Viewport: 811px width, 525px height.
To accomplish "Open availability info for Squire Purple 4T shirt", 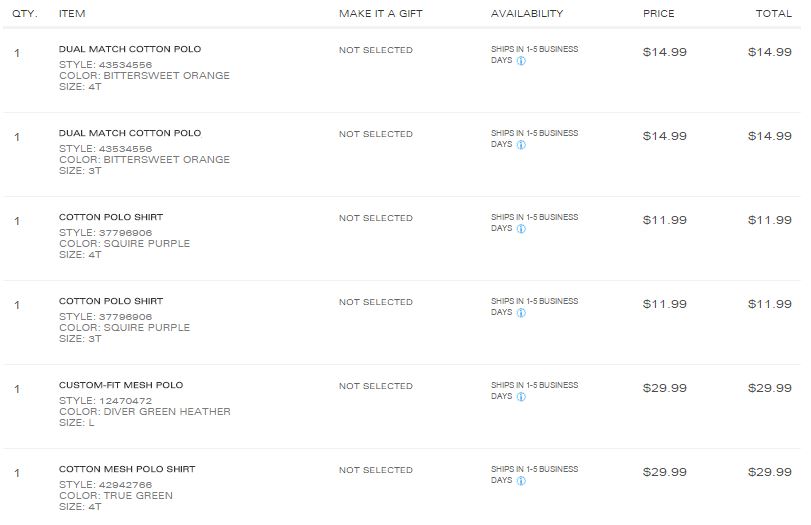I will pyautogui.click(x=522, y=229).
